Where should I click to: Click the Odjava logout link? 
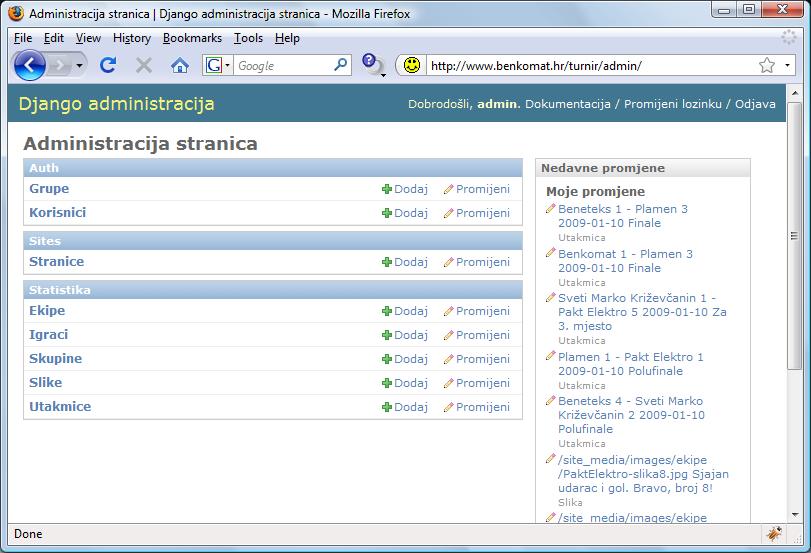click(x=755, y=104)
